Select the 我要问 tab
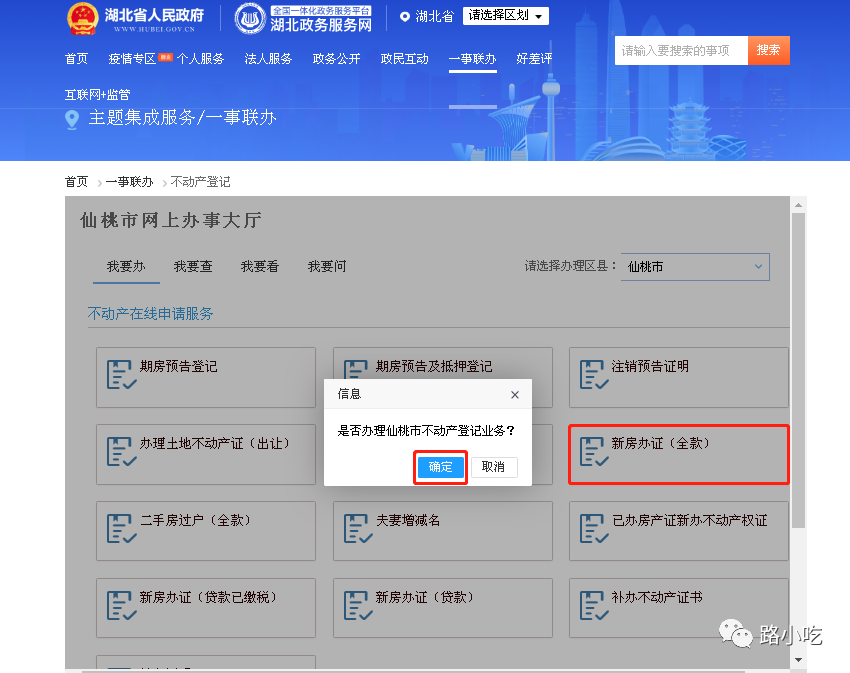Viewport: 850px width, 673px height. point(327,267)
